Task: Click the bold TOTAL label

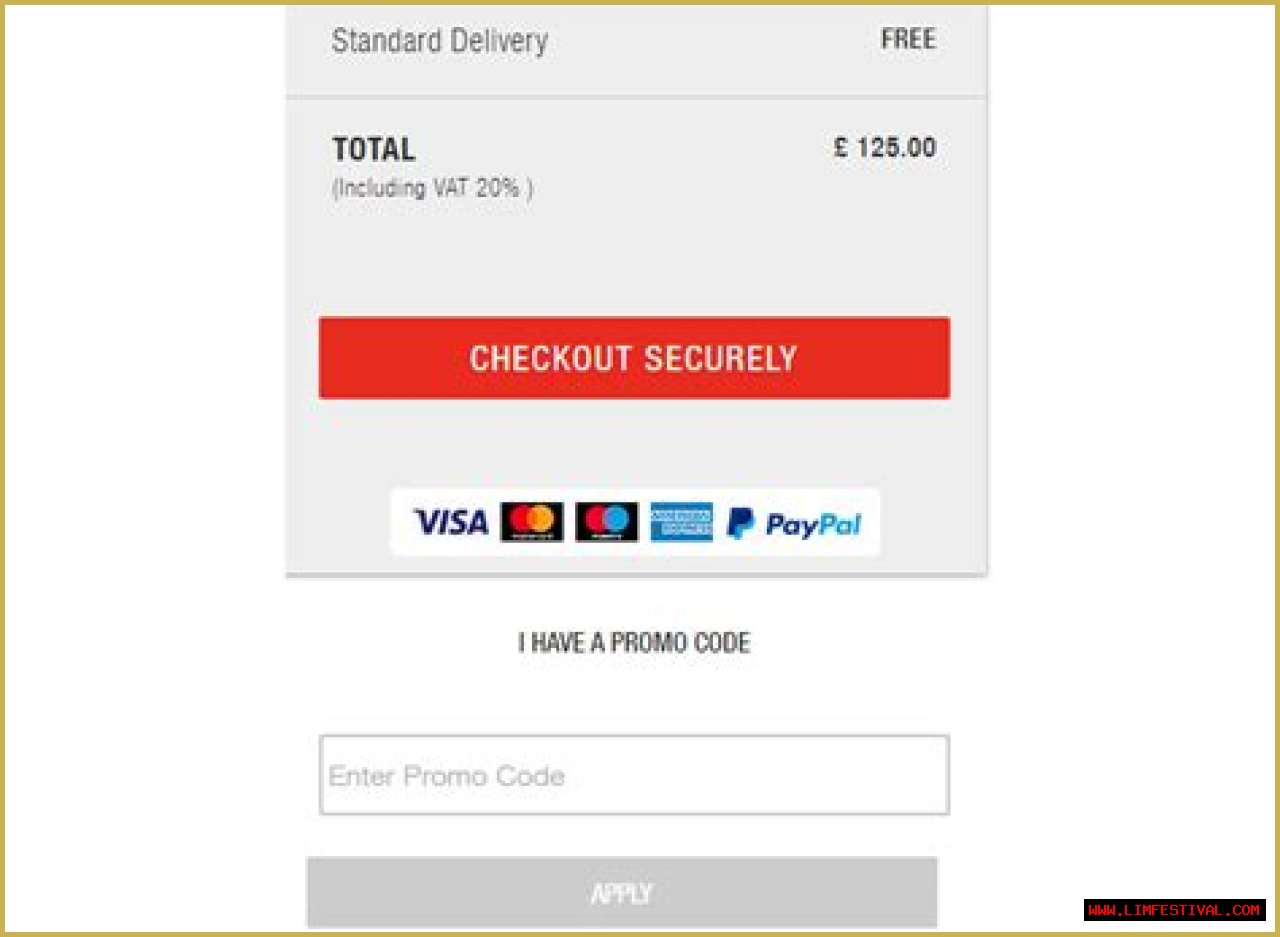Action: 373,149
